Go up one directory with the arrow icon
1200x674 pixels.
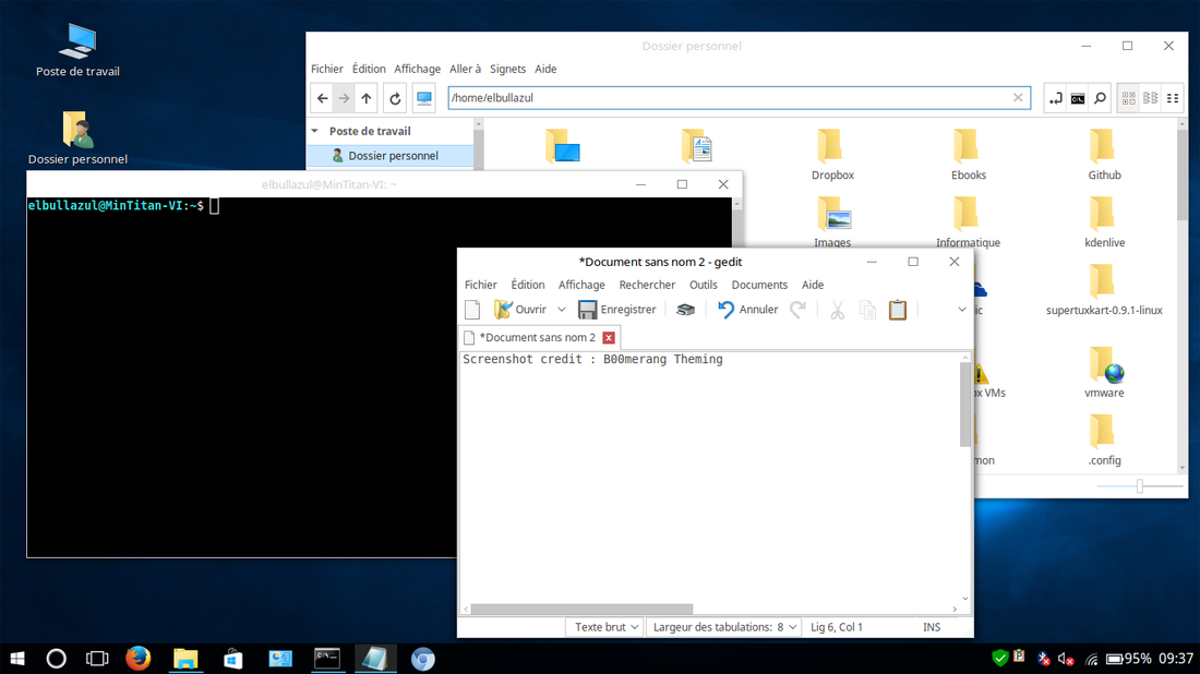(366, 98)
